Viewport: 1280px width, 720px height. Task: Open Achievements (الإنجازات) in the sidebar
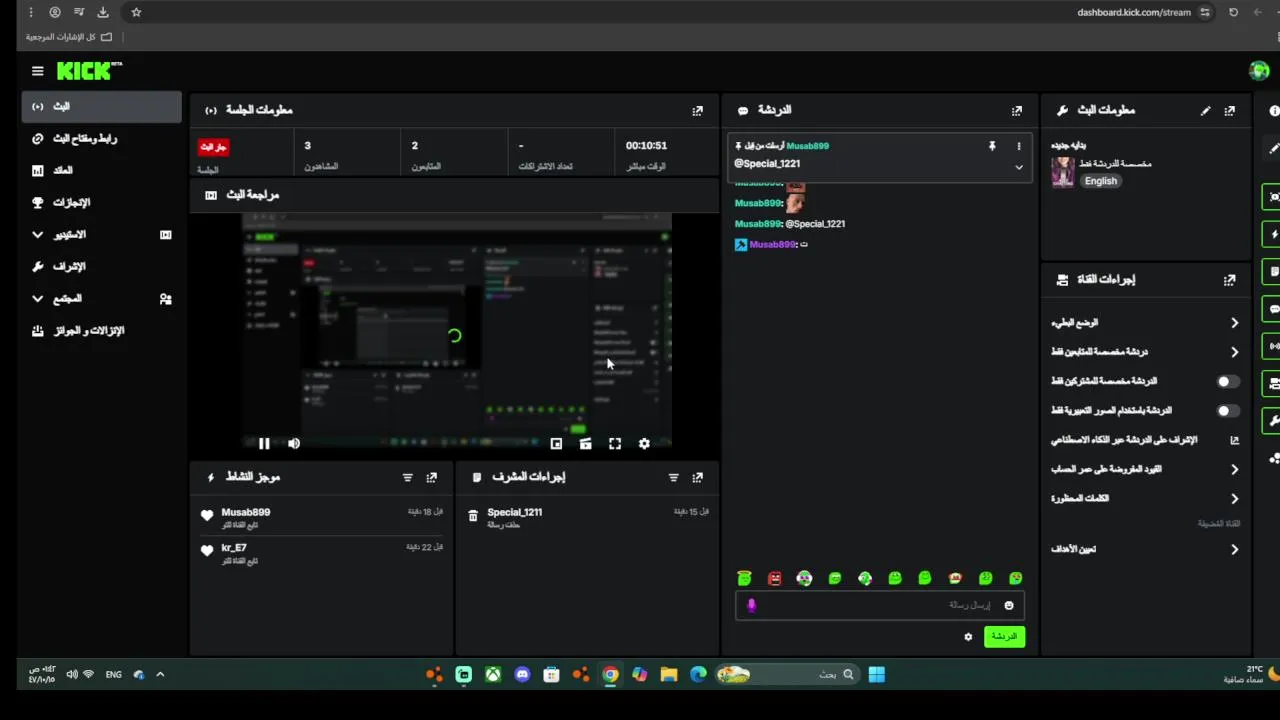[x=101, y=203]
